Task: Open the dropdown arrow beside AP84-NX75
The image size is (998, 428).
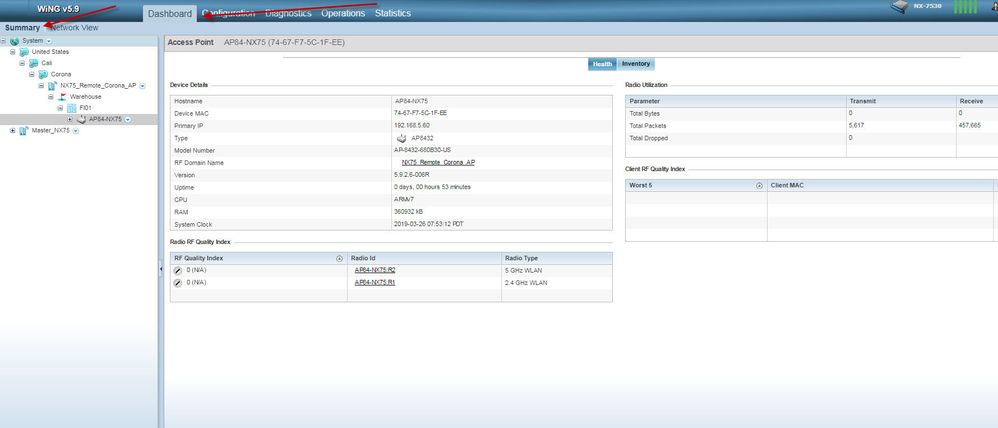Action: pos(129,119)
